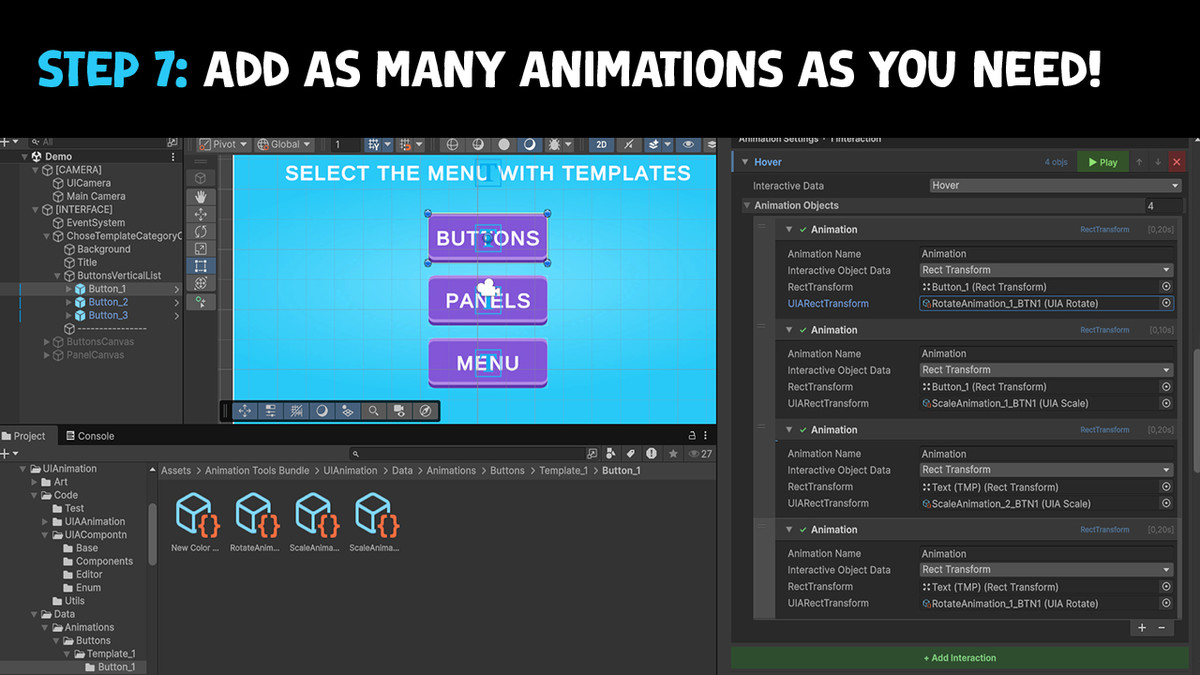
Task: Remove Hover interaction with red X
Action: [x=1177, y=162]
